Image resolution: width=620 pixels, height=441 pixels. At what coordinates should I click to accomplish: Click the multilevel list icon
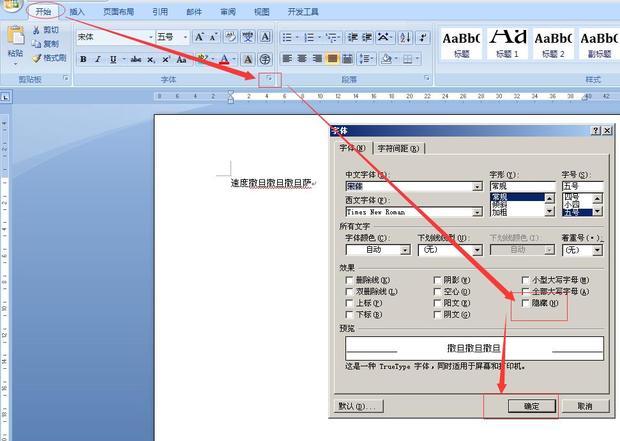click(331, 38)
